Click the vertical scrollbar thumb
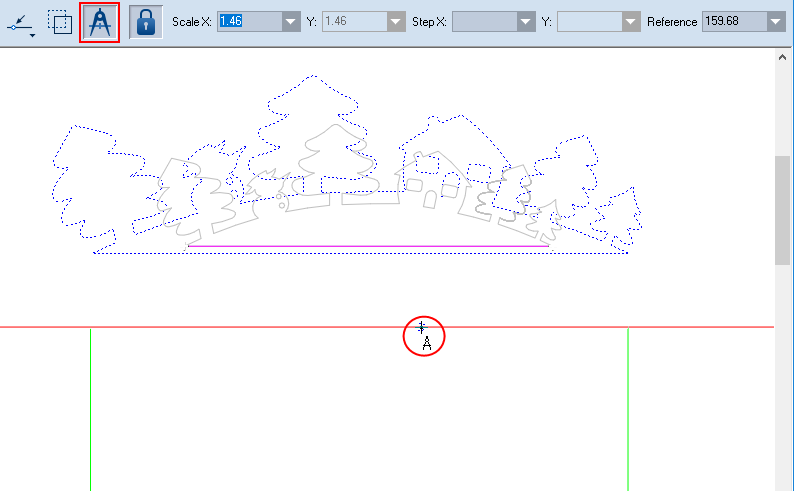This screenshot has width=794, height=491. 783,210
